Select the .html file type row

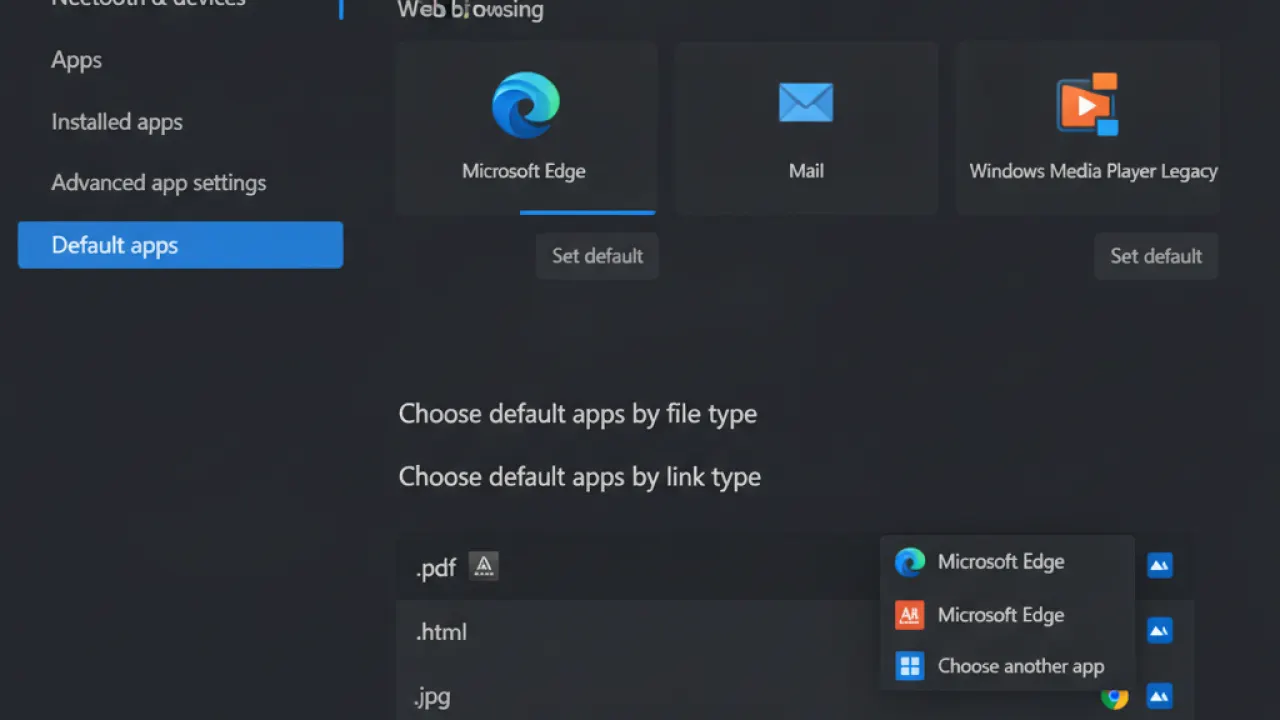tap(795, 632)
